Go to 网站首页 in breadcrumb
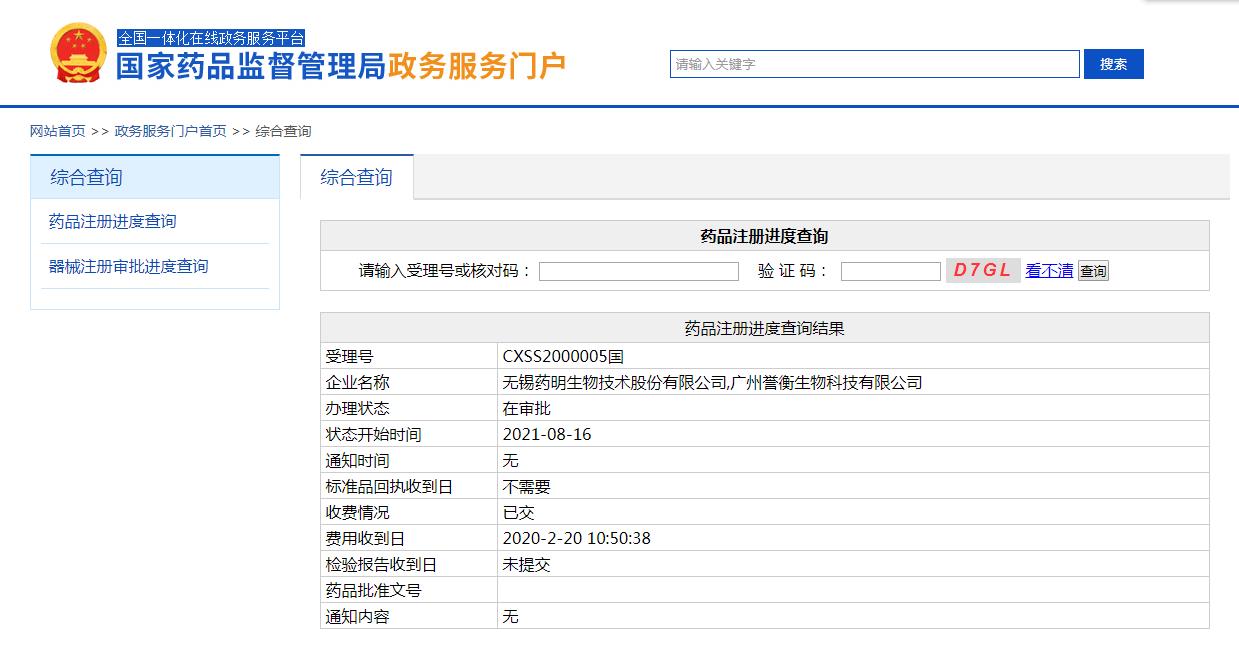Image resolution: width=1239 pixels, height=646 pixels. click(x=57, y=131)
